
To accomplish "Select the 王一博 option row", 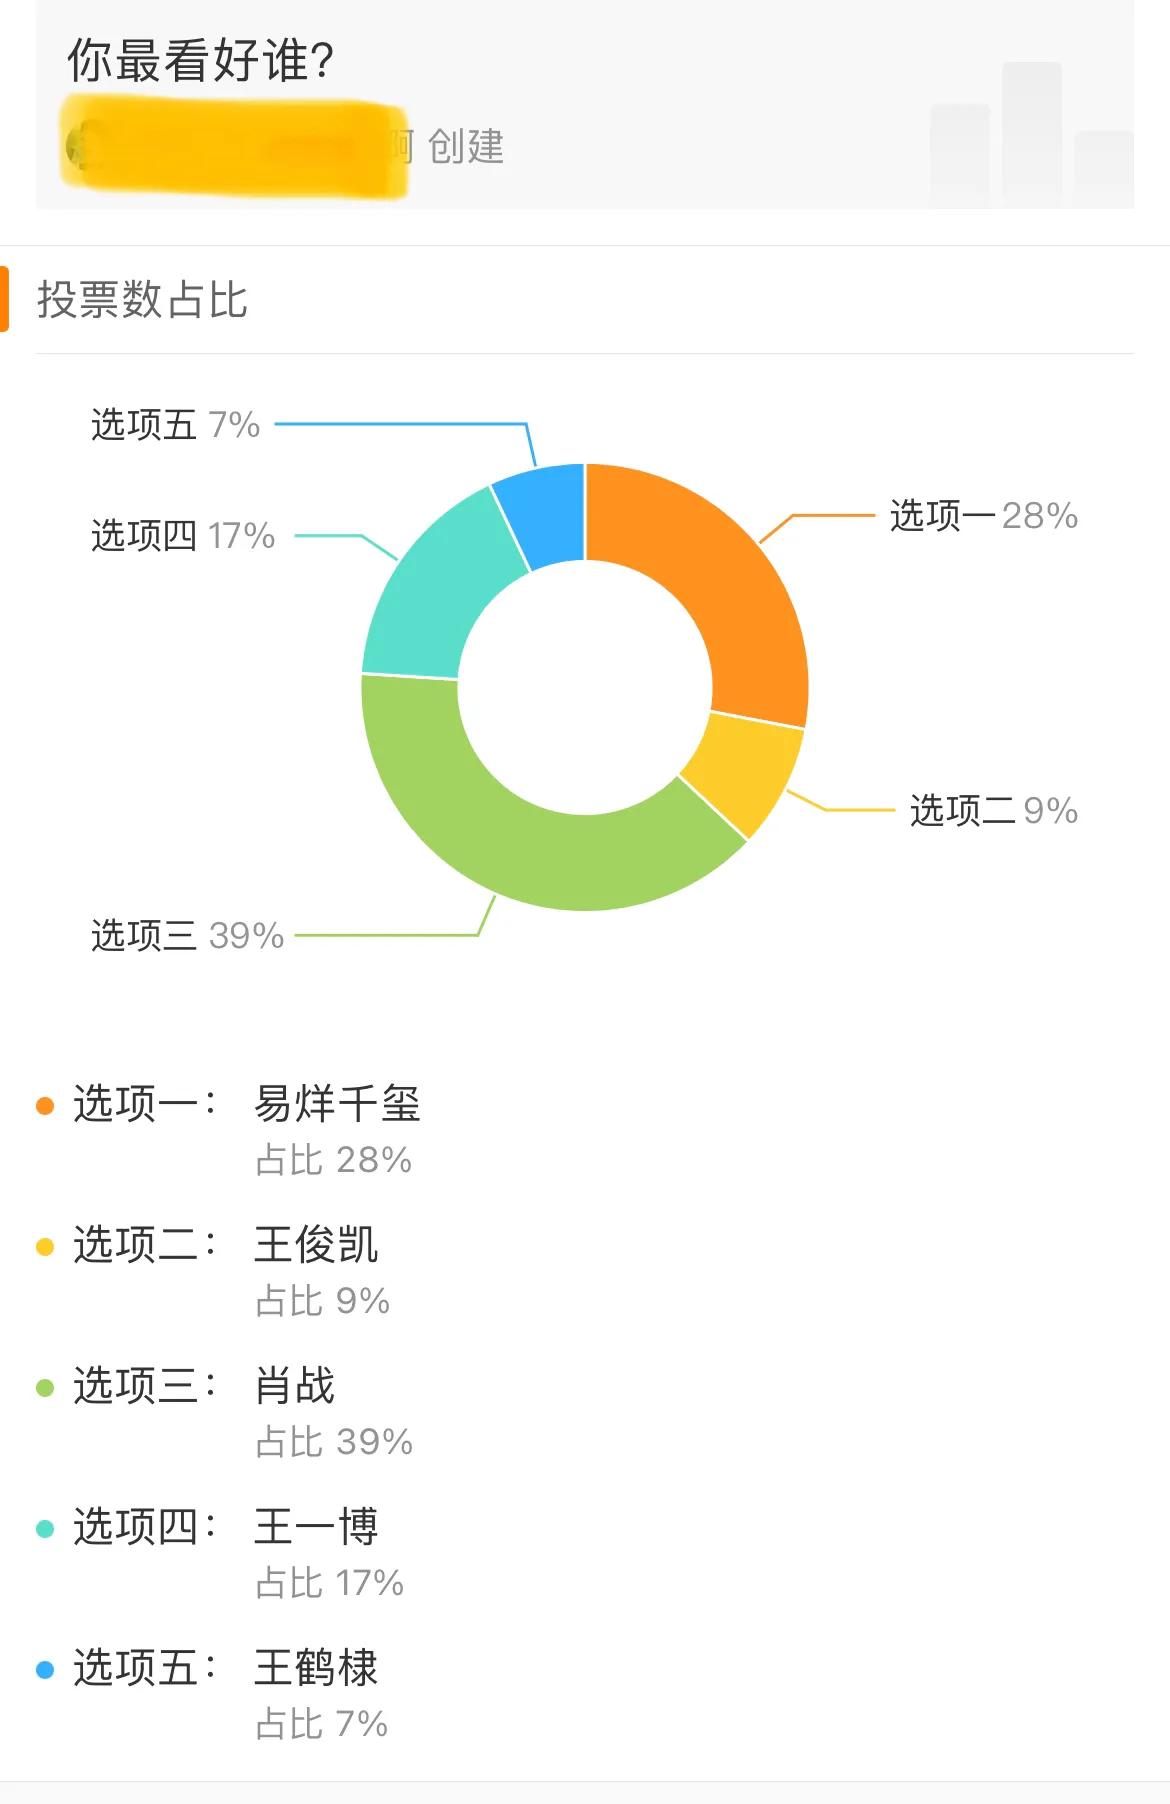I will [x=585, y=1553].
